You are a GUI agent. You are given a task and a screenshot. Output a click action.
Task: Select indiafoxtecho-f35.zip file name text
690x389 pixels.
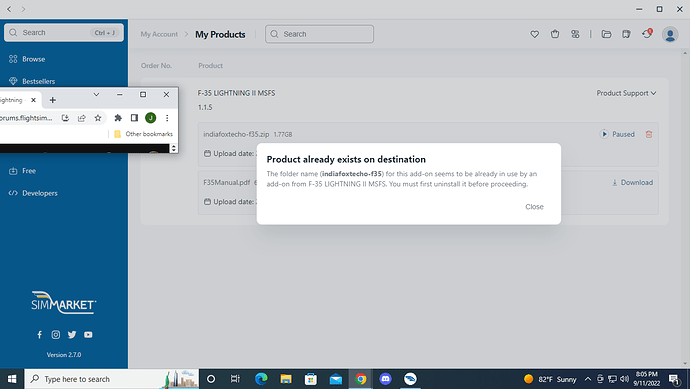(x=236, y=134)
